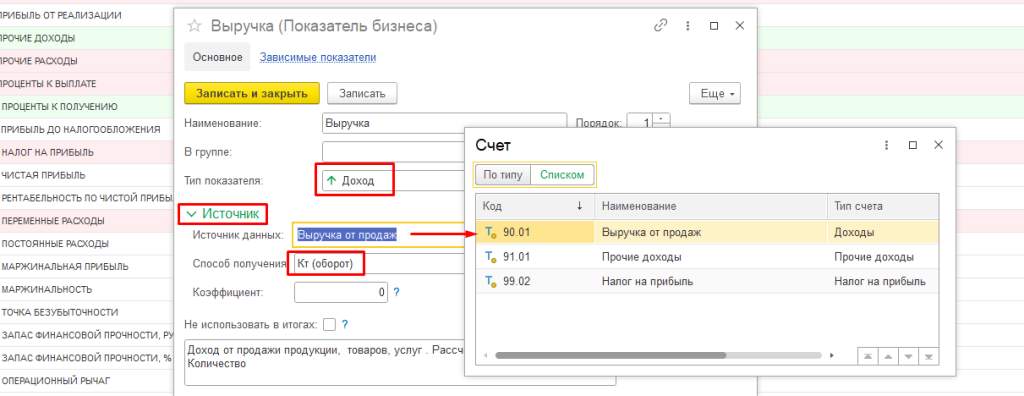1024x396 pixels.
Task: Click the В группе input field
Action: (392, 152)
